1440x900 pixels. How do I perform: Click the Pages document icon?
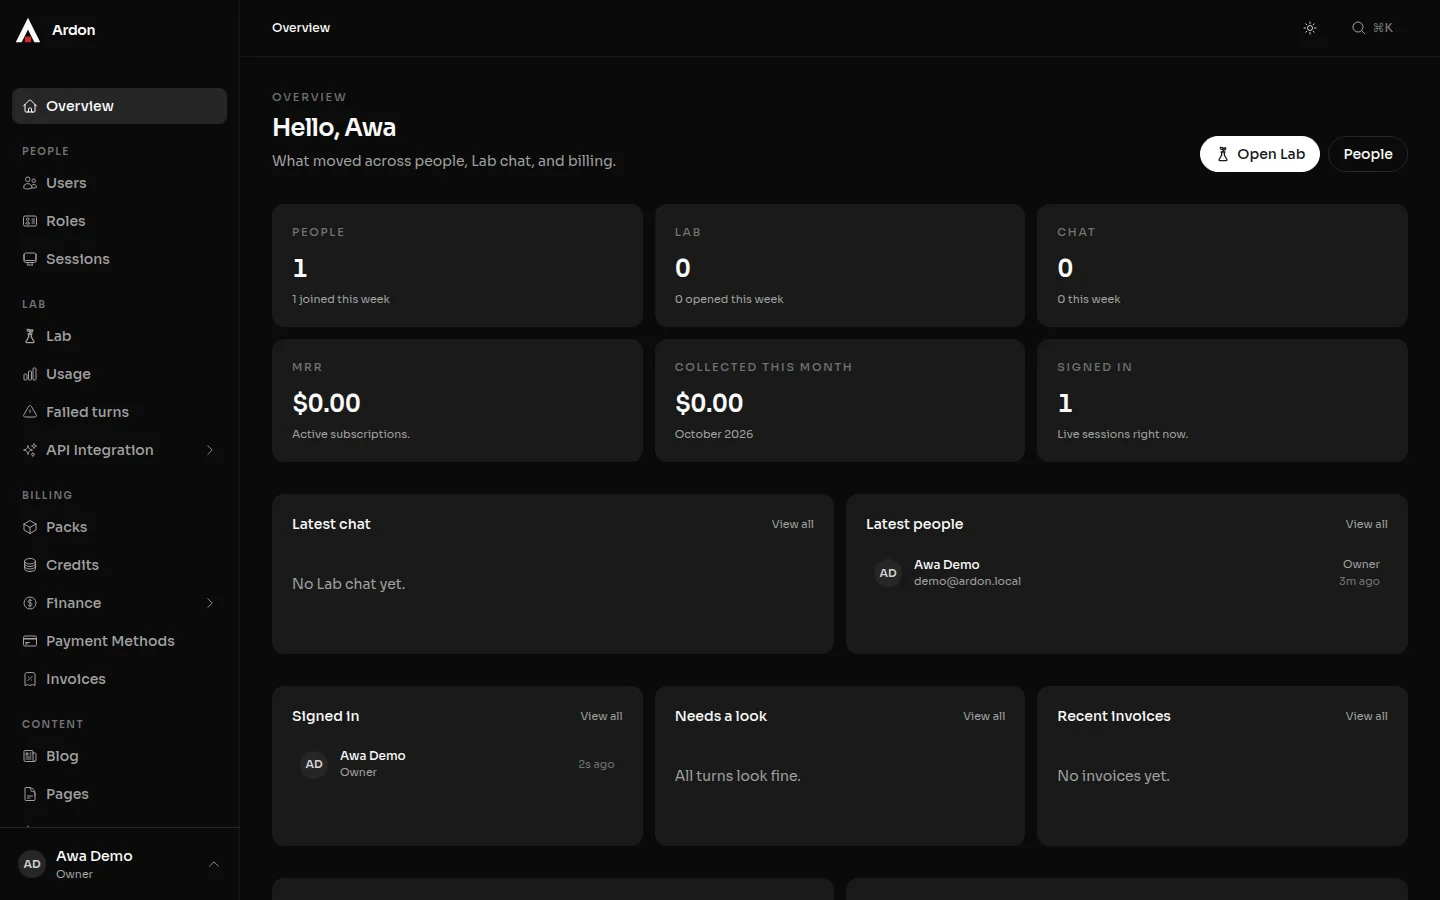coord(30,794)
